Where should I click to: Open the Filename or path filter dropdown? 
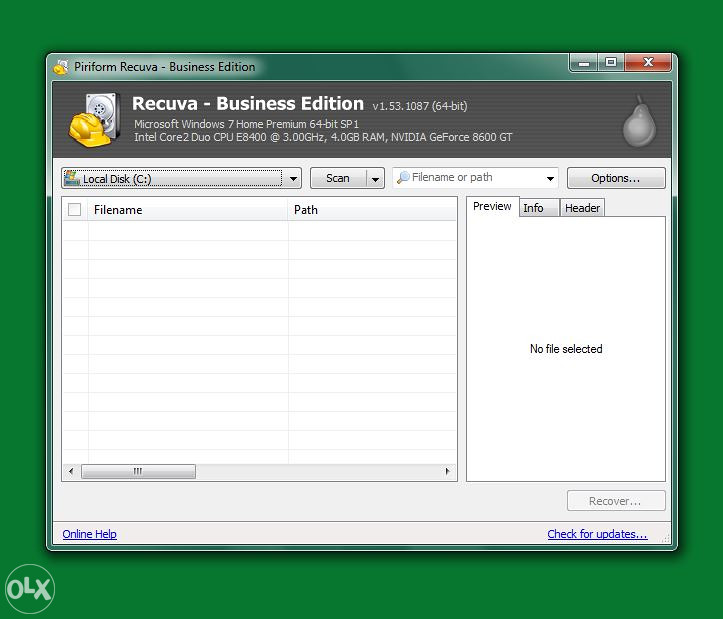pos(550,179)
